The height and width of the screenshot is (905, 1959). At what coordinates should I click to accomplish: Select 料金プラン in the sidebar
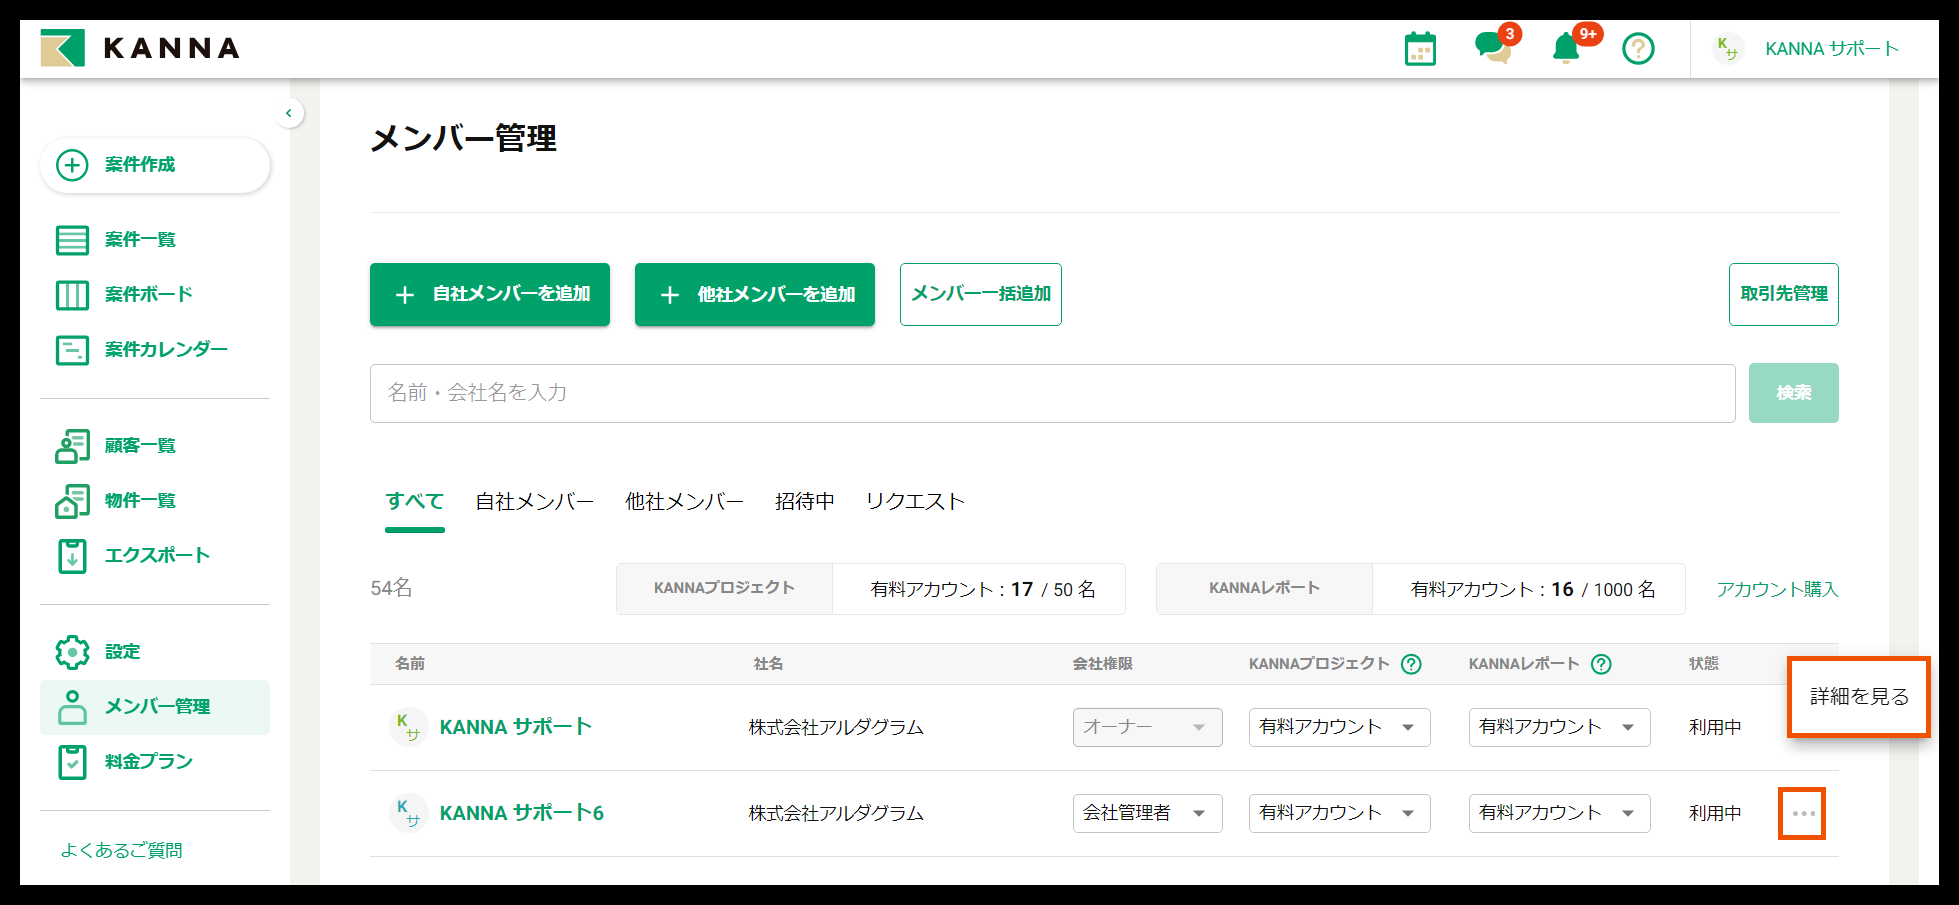(x=145, y=761)
